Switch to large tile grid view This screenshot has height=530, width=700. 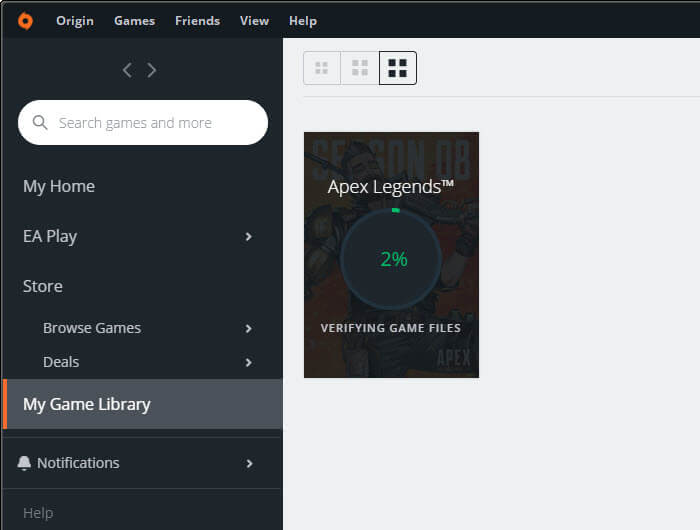(x=398, y=68)
